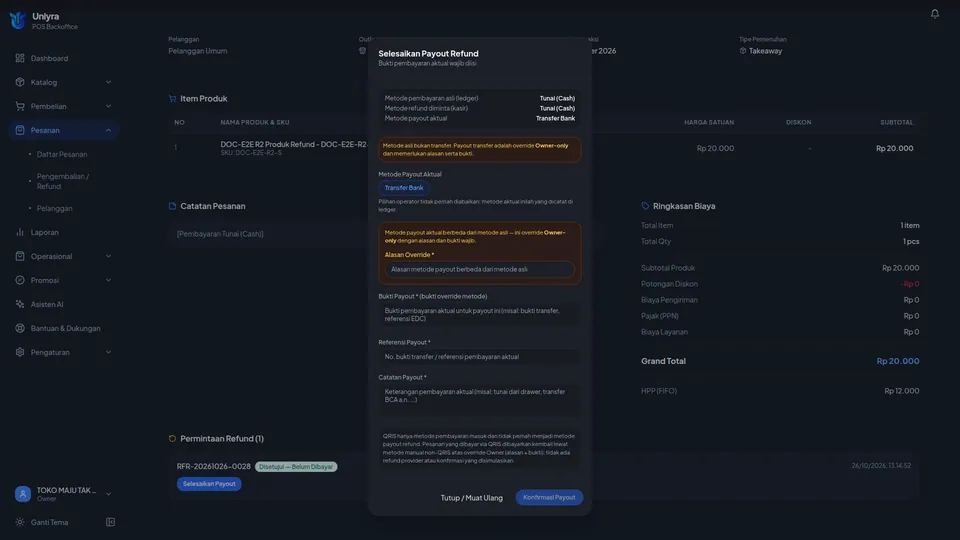The width and height of the screenshot is (960, 540).
Task: Collapse sidebar using panel icon
Action: (x=110, y=522)
